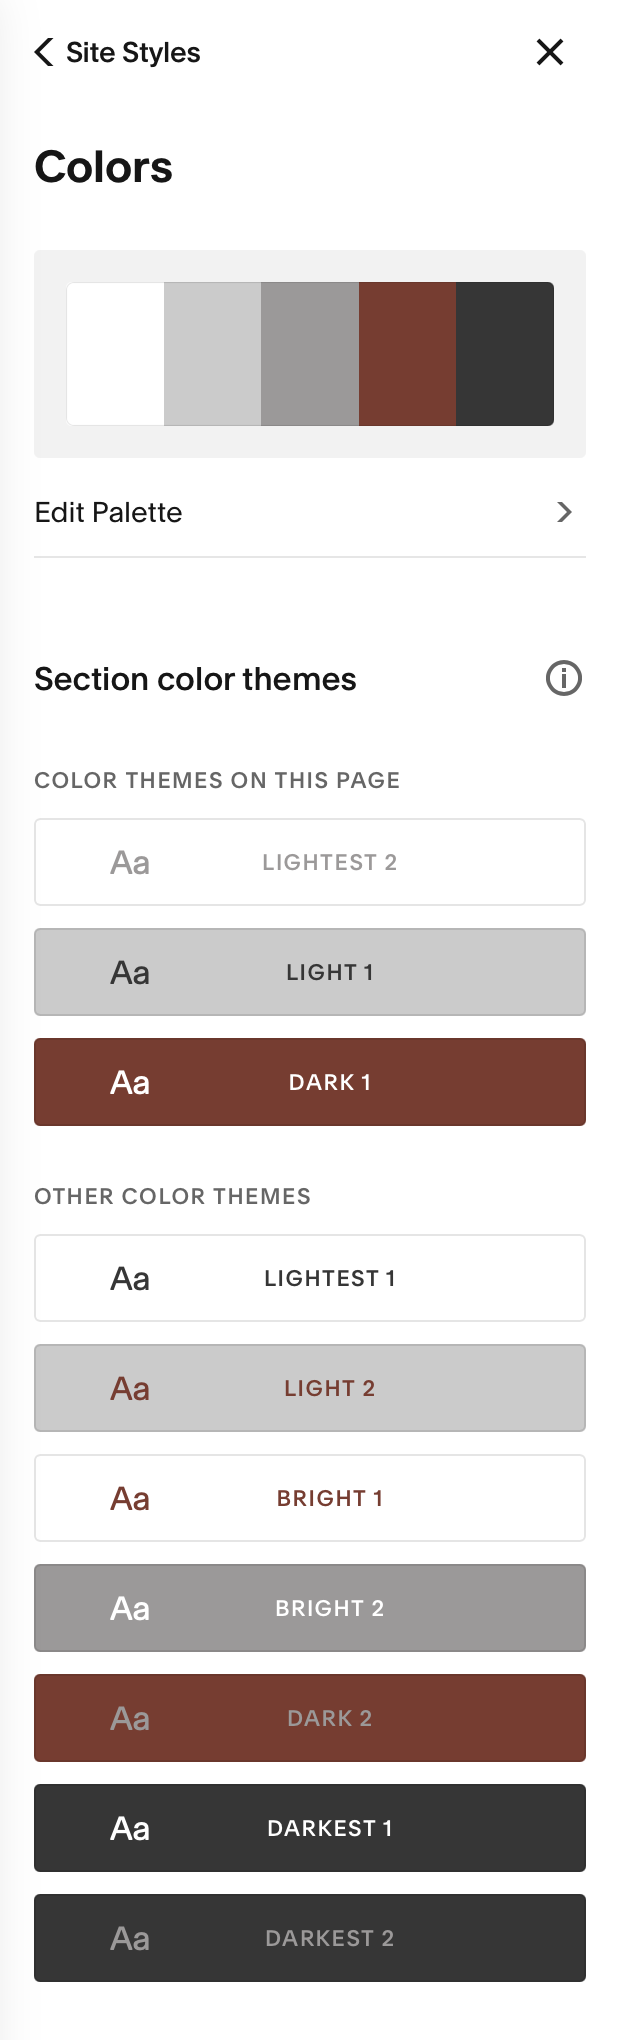The width and height of the screenshot is (618, 2040).
Task: Select the light gray palette swatch
Action: (212, 354)
